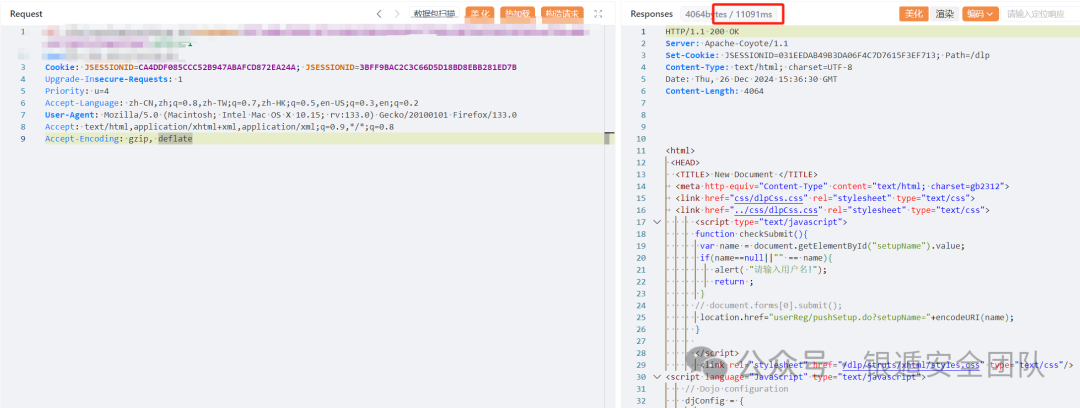Screen dimensions: 1080x408
Task: Click the Cookie header line in request
Action: click(280, 68)
